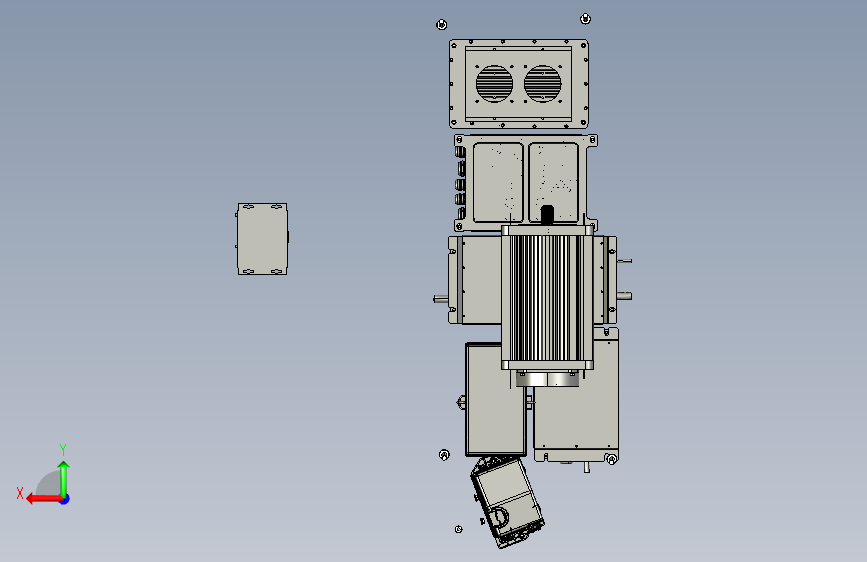The image size is (867, 562).
Task: Select the right circular fan grille
Action: tap(542, 84)
